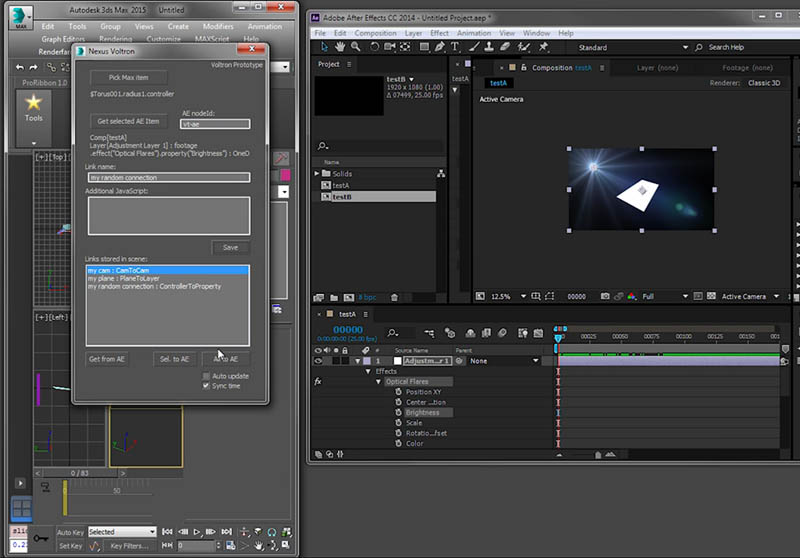This screenshot has height=558, width=800.
Task: Click the All to AE button
Action: [x=226, y=359]
